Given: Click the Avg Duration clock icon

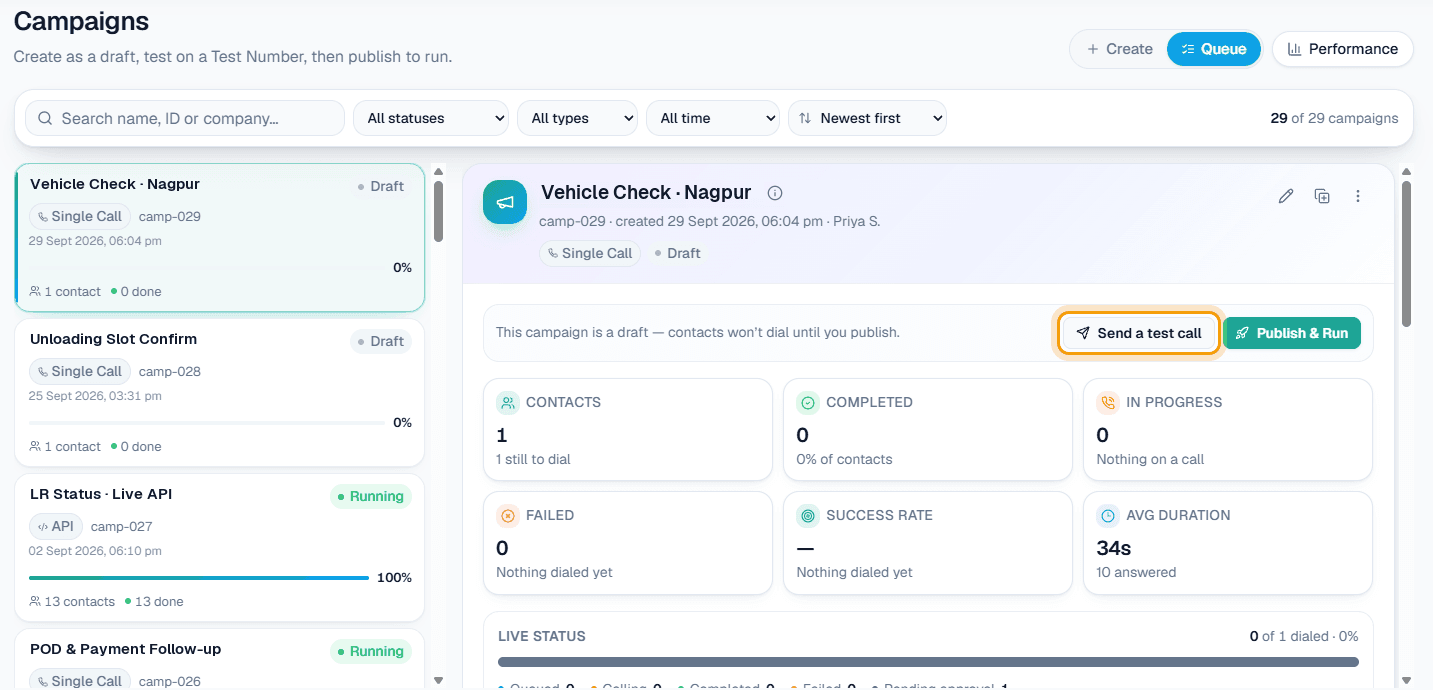Looking at the screenshot, I should [1108, 516].
